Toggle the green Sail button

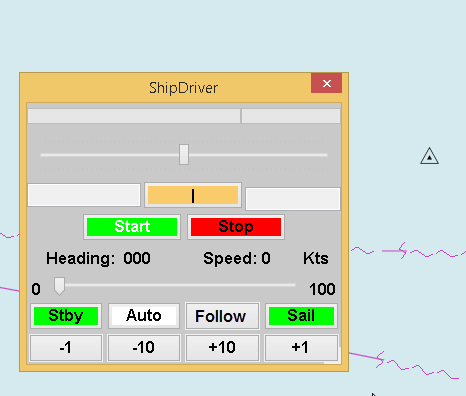point(301,316)
